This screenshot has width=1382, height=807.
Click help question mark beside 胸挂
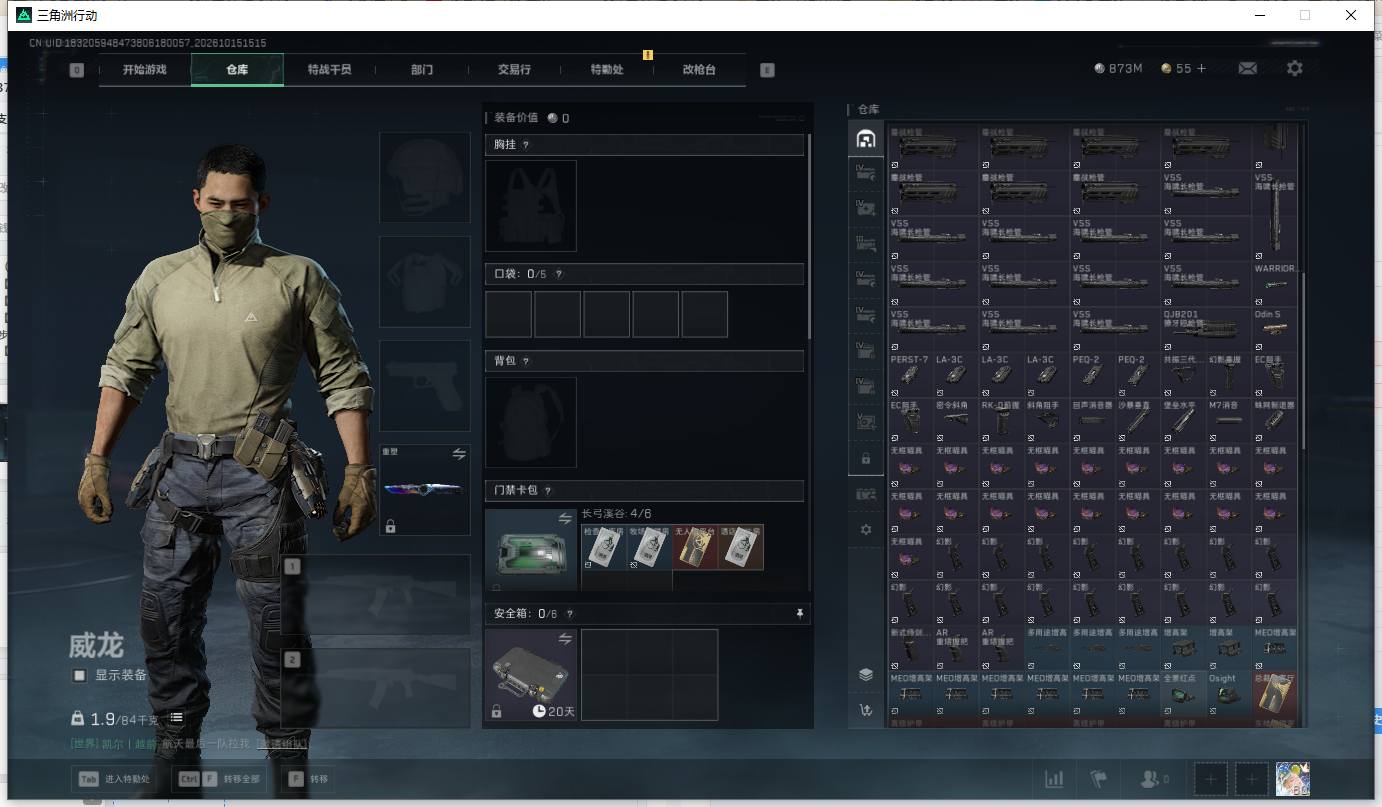click(x=525, y=145)
